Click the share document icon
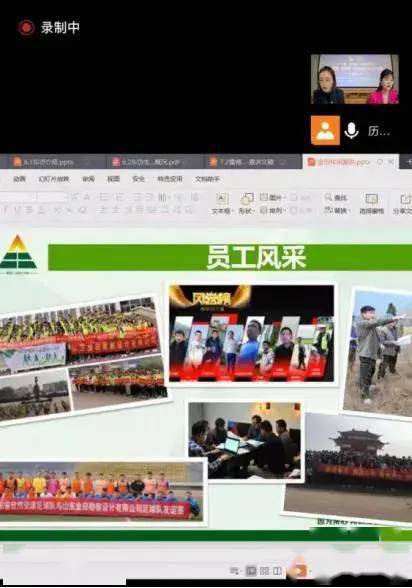 pos(403,204)
